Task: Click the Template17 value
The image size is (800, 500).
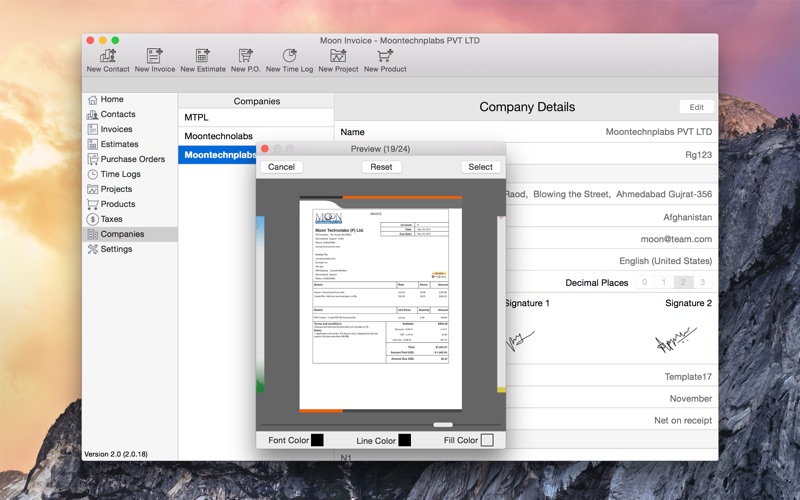Action: point(688,377)
